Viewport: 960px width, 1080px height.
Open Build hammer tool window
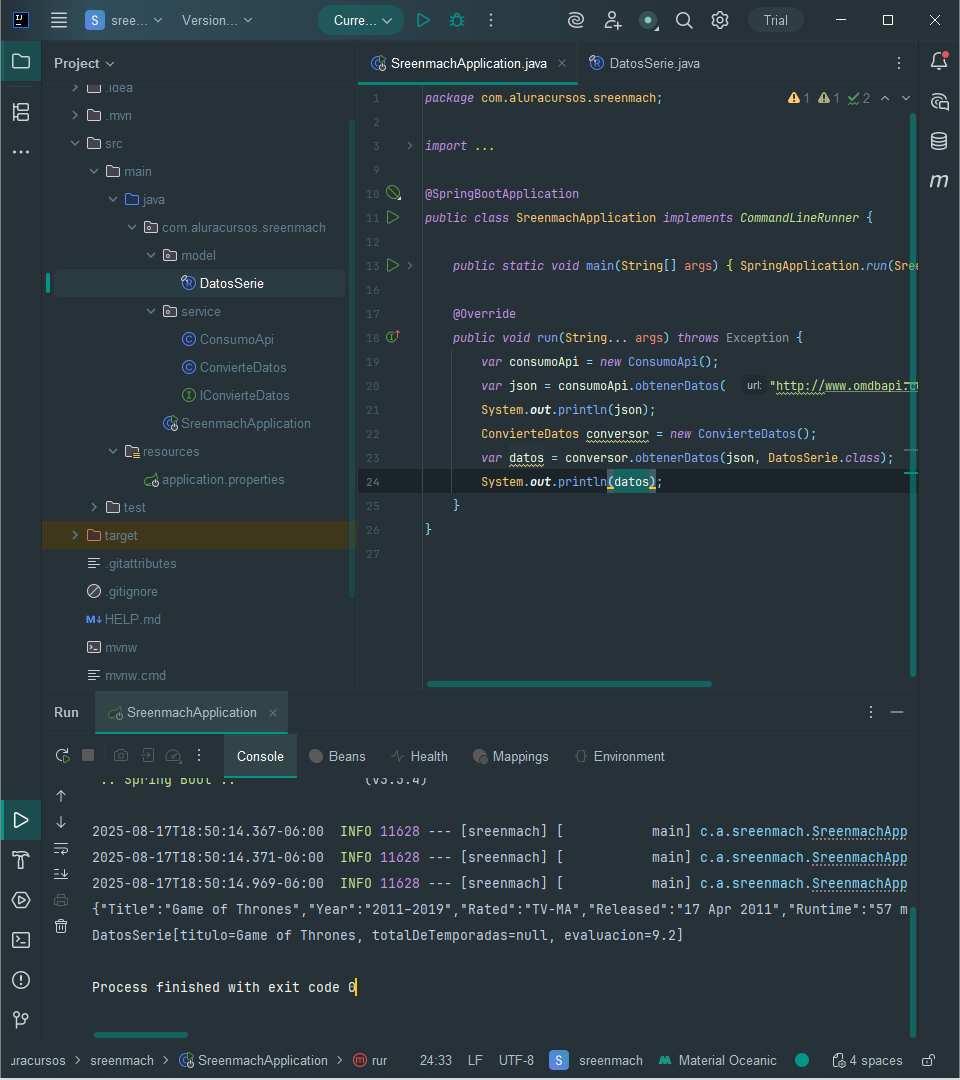(21, 860)
